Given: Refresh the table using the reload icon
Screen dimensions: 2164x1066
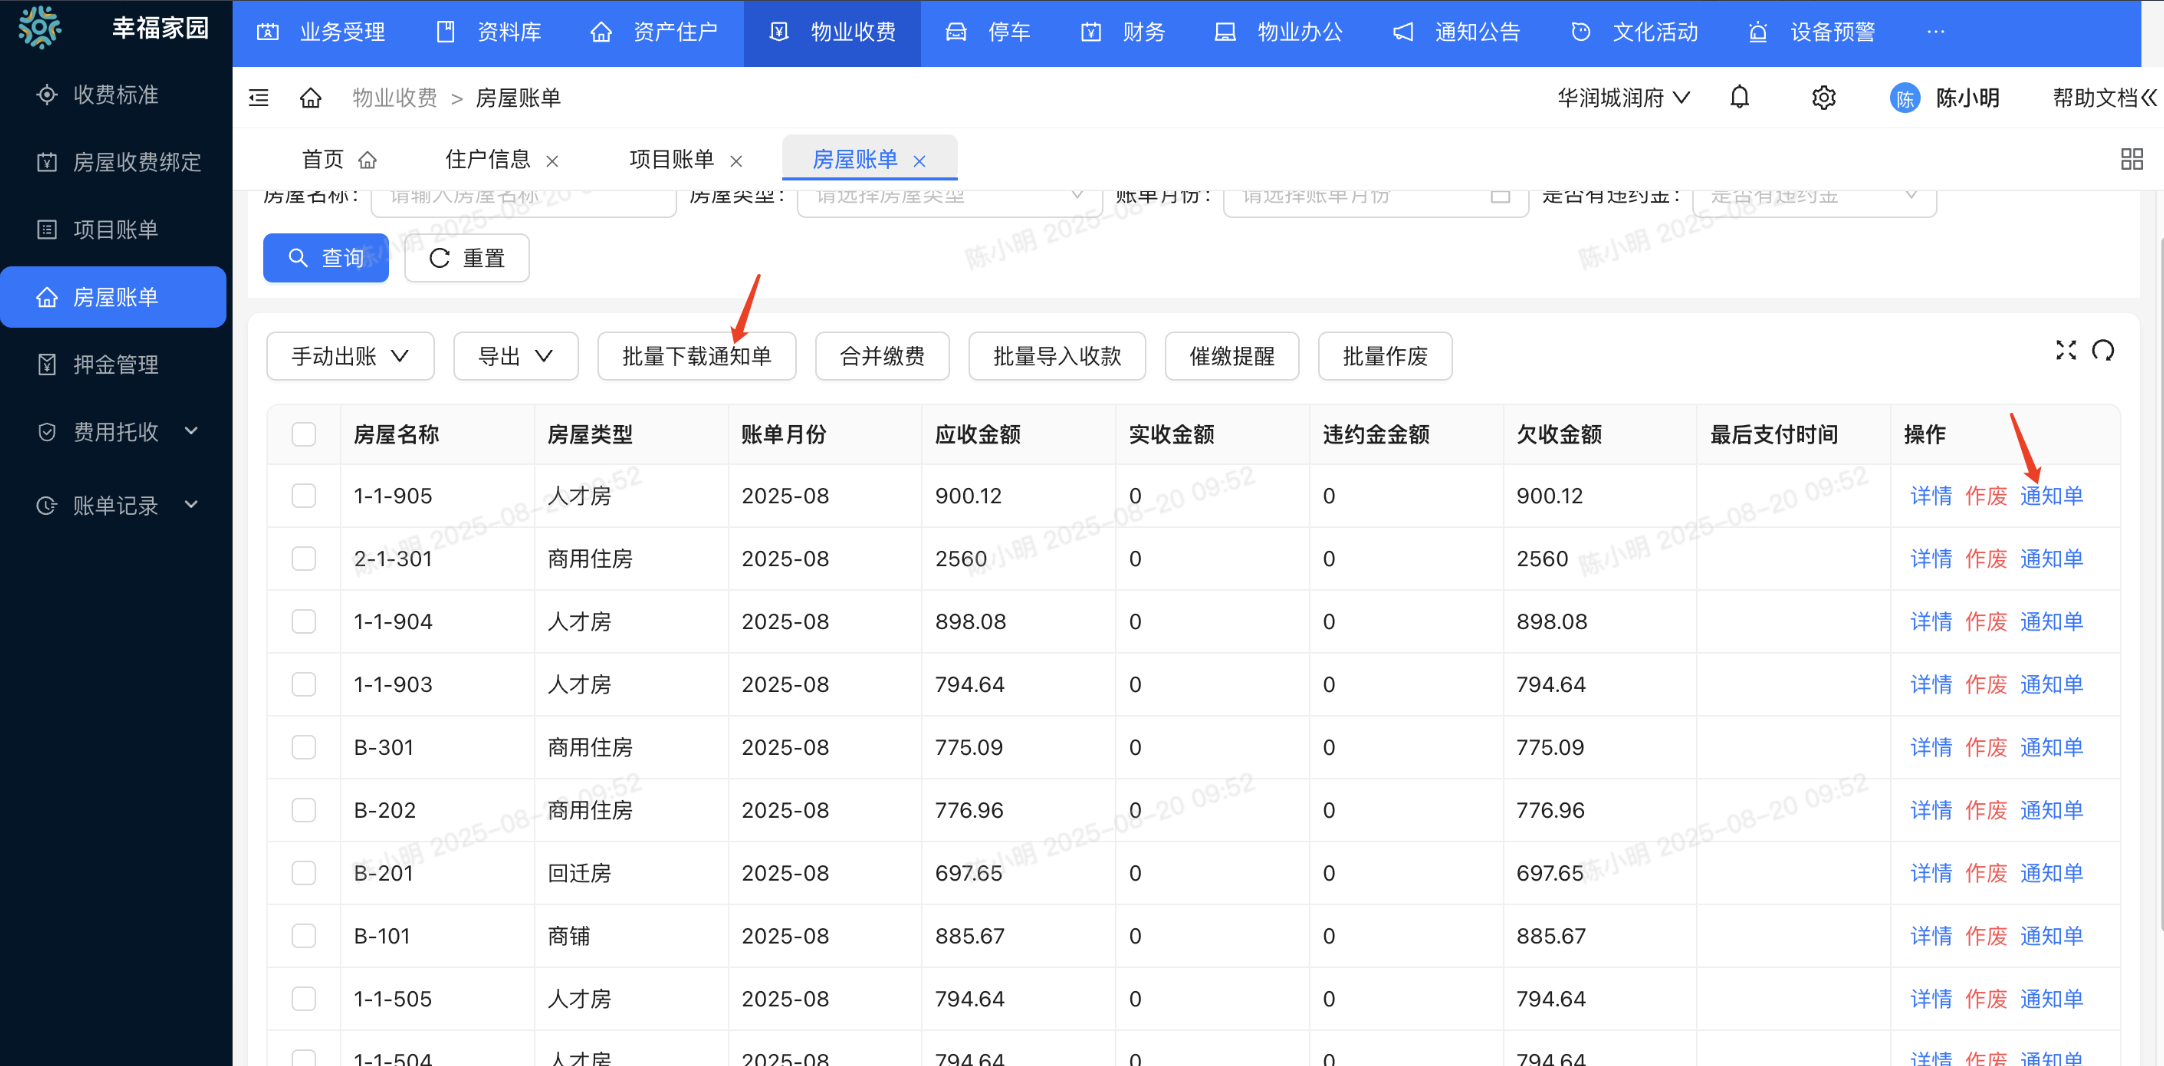Looking at the screenshot, I should click(2103, 350).
